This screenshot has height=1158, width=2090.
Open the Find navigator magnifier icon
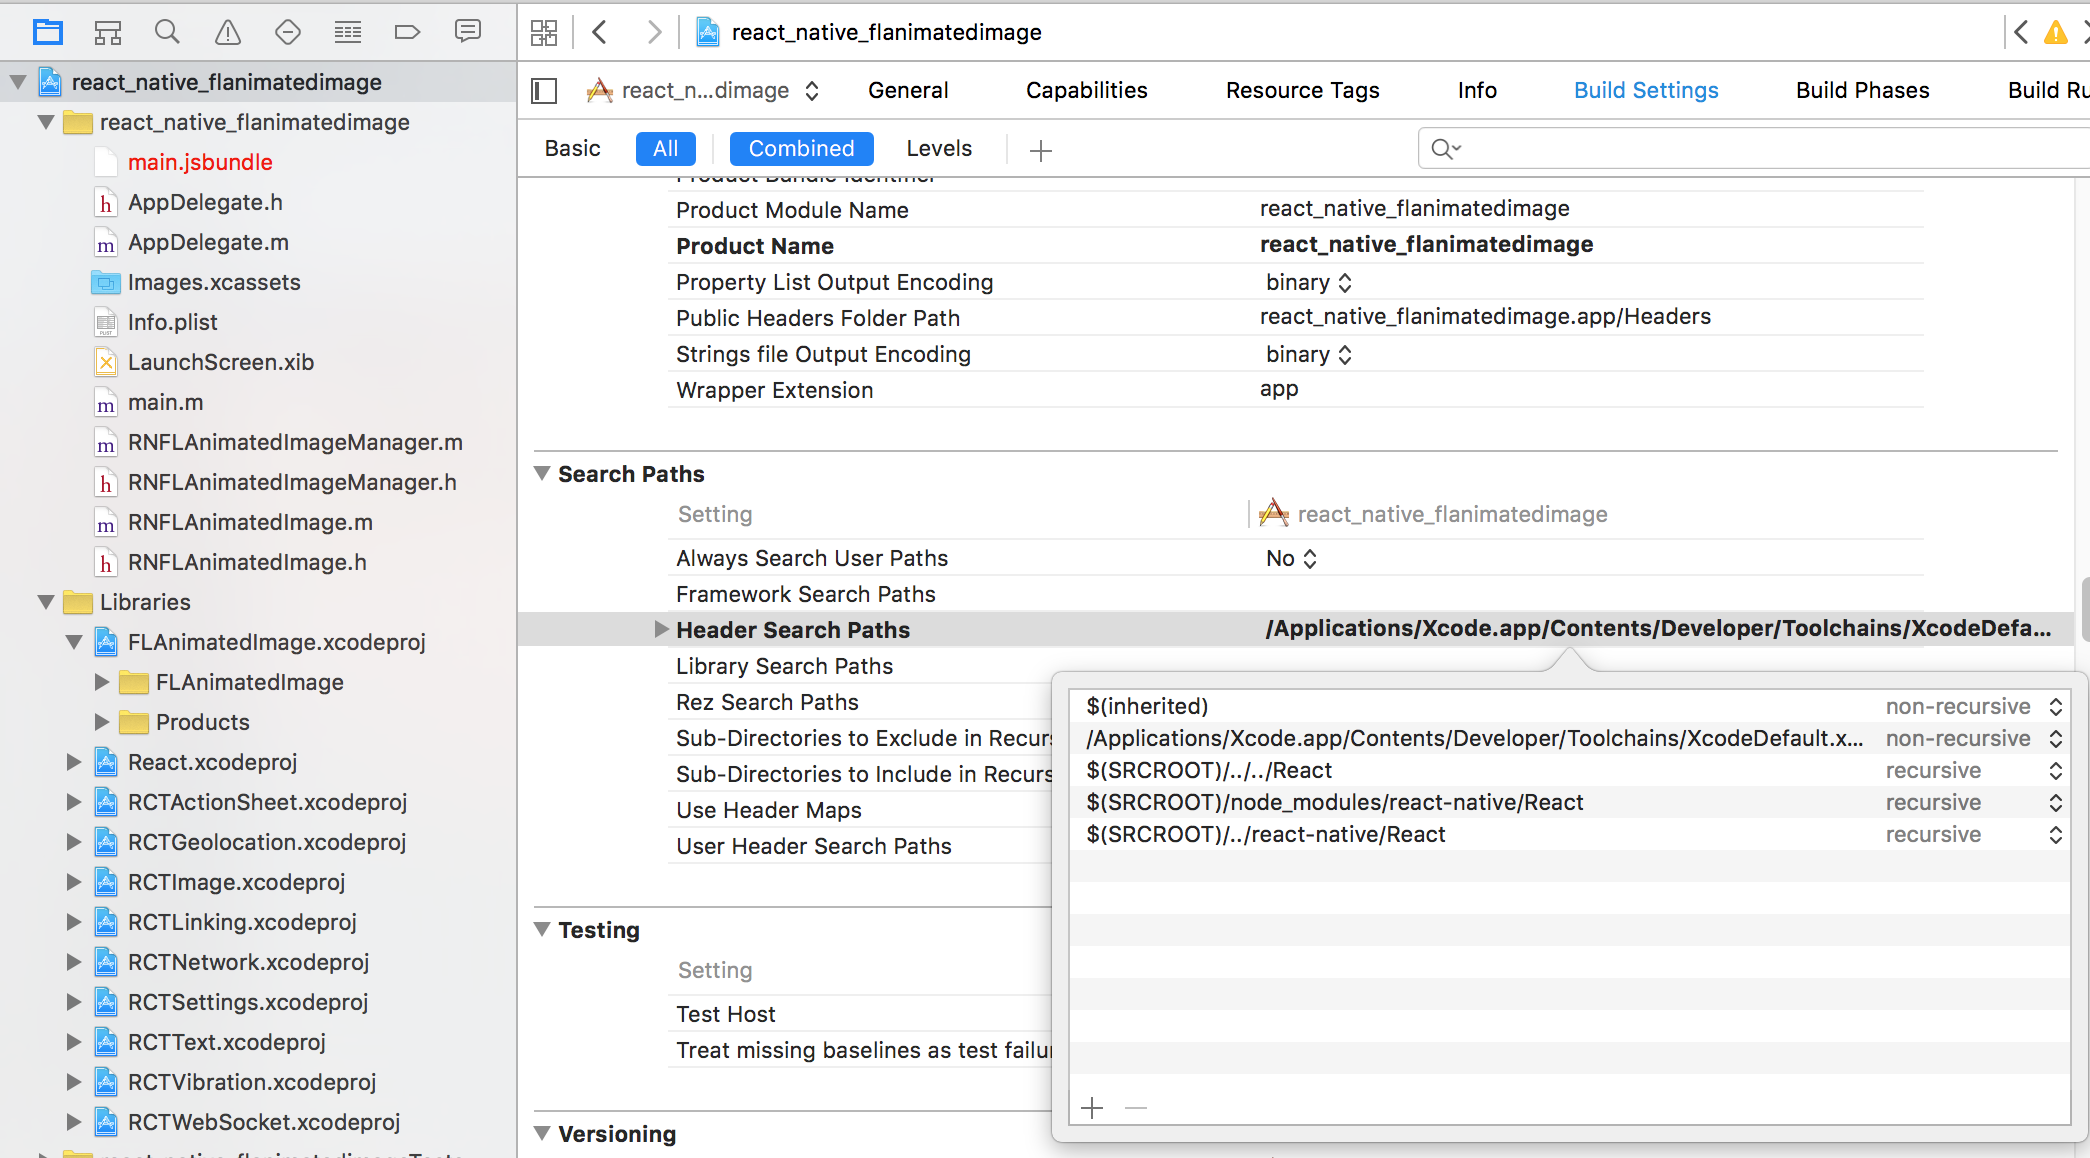tap(167, 32)
